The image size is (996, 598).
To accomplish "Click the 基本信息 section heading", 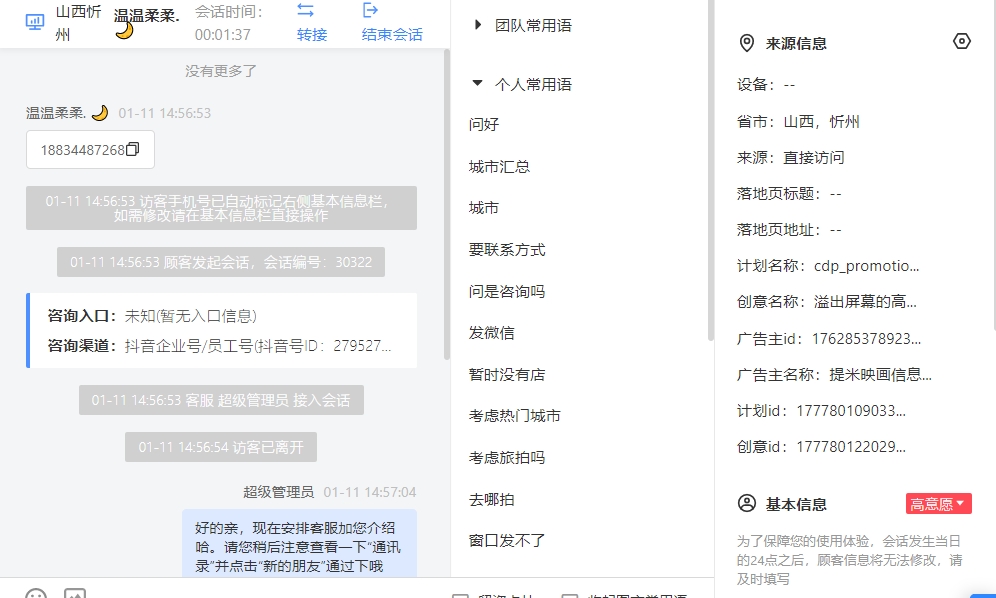I will click(797, 504).
